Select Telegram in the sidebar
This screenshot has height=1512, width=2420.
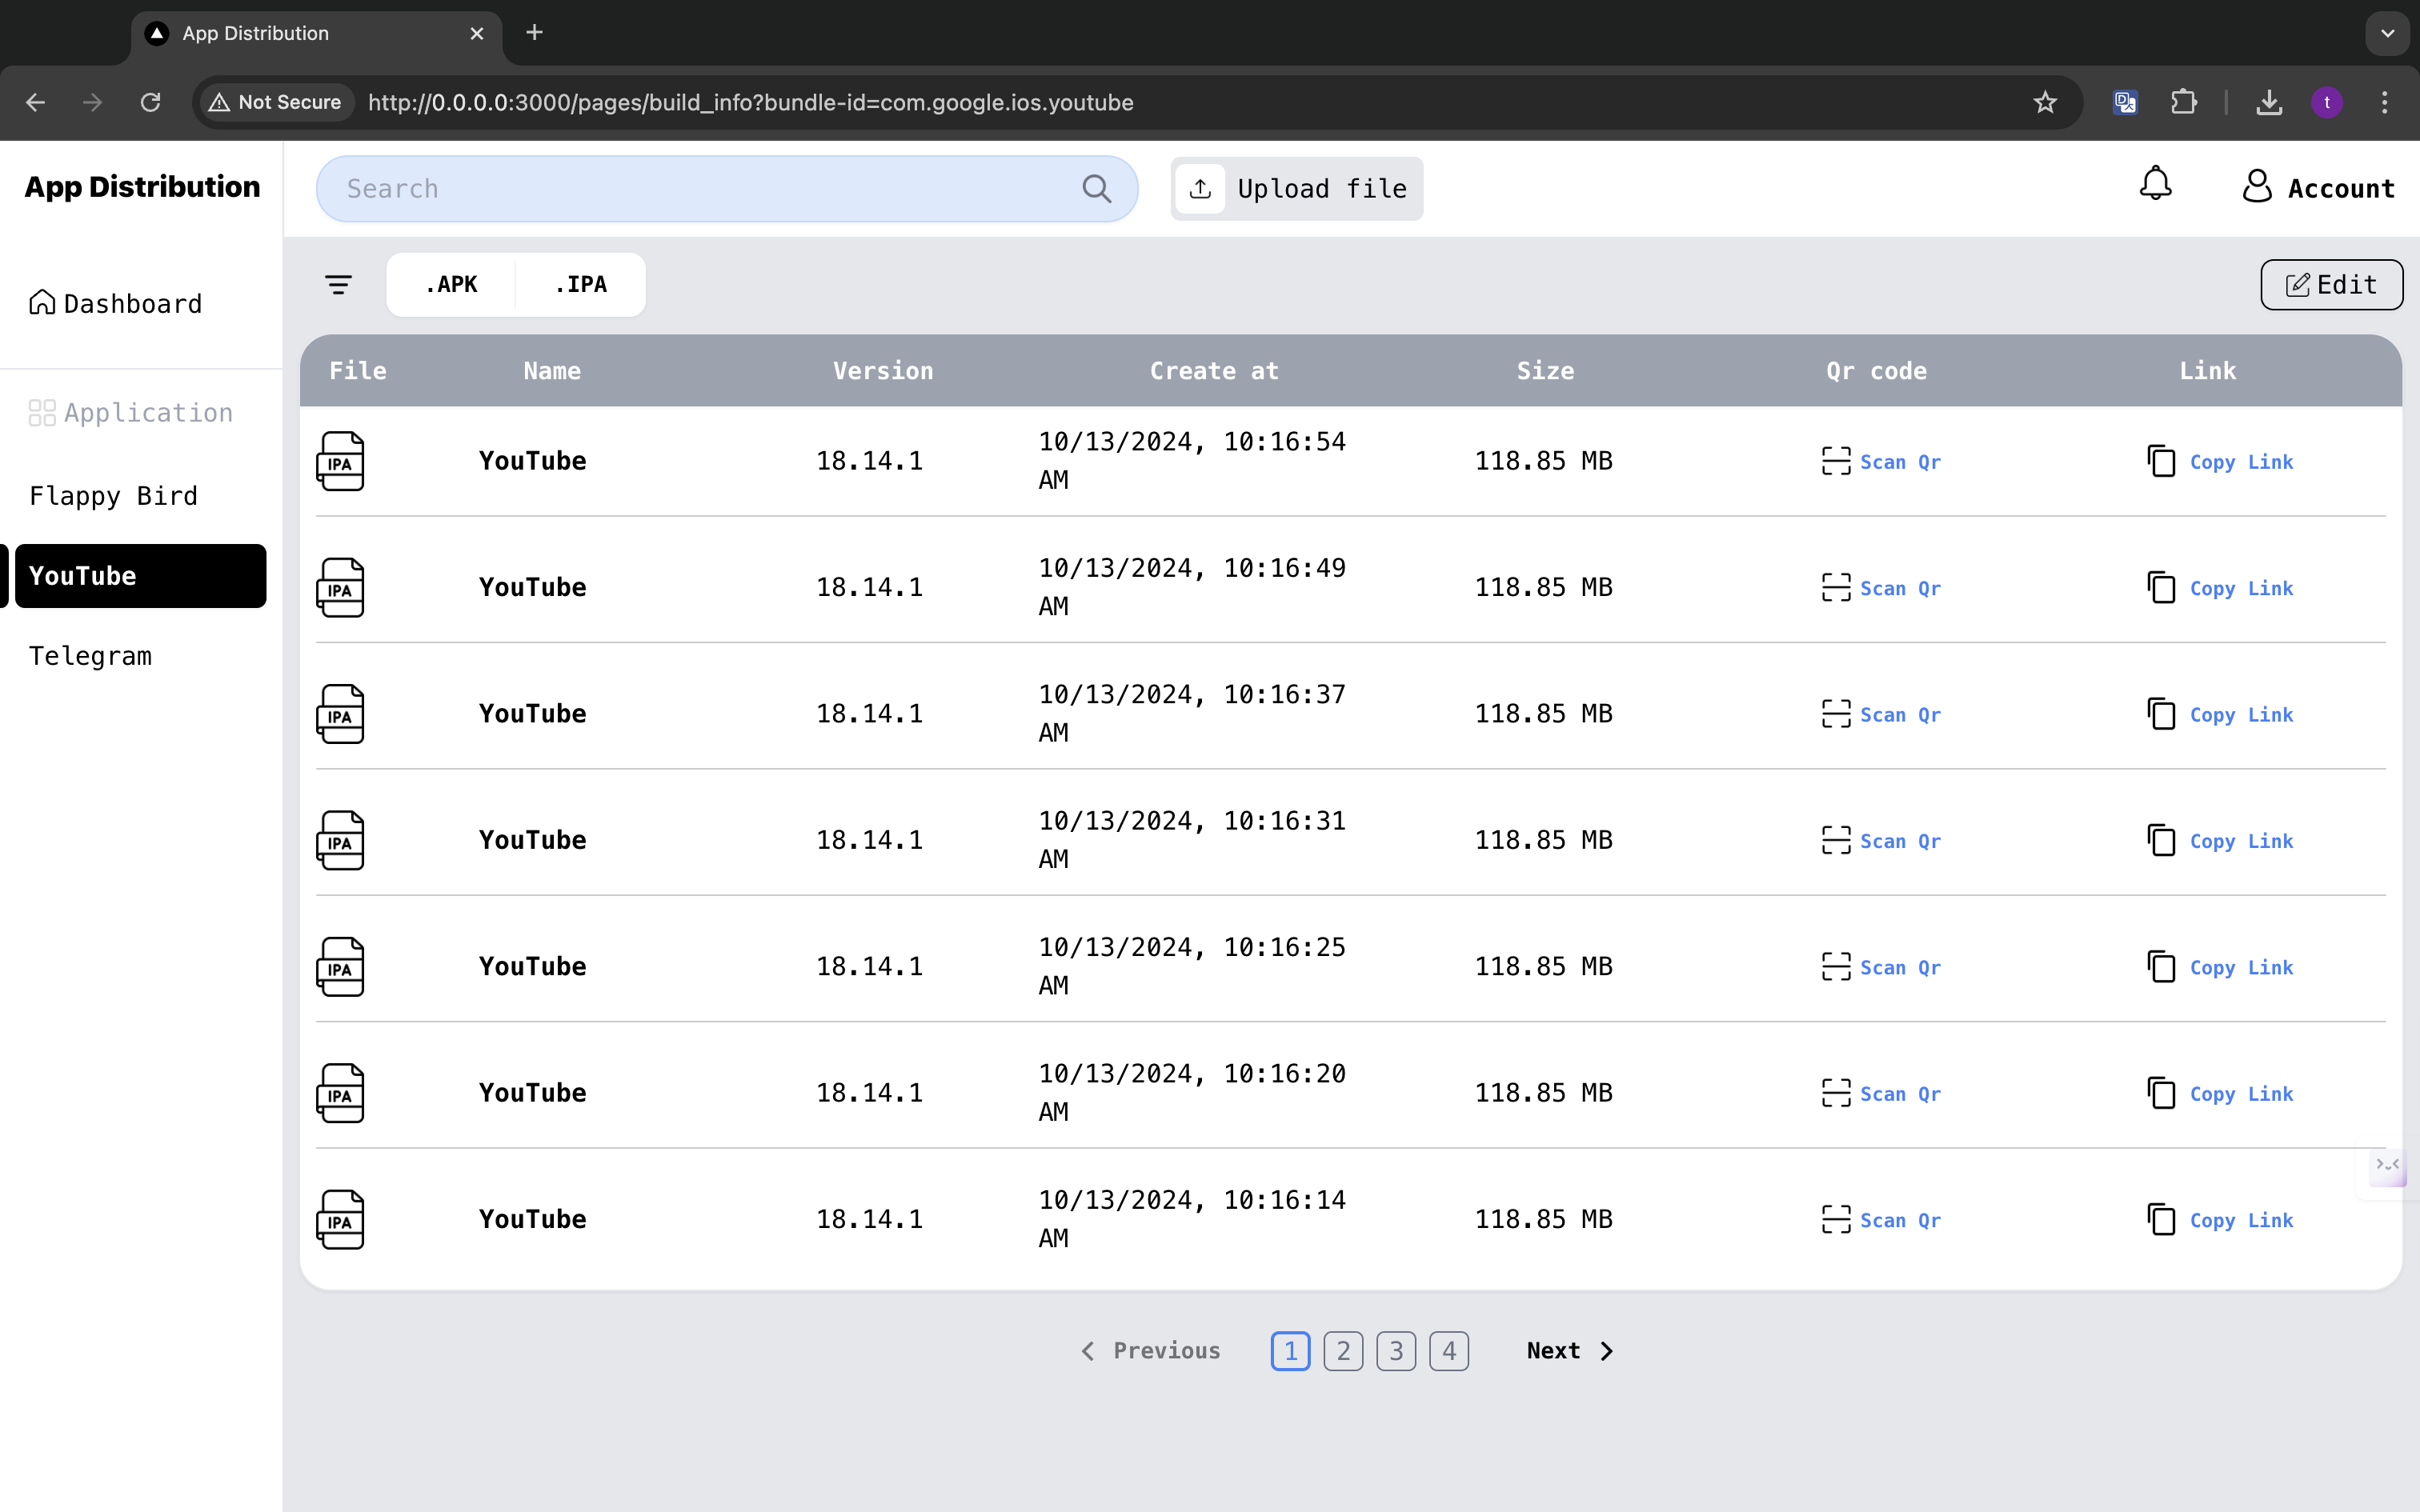[x=90, y=656]
